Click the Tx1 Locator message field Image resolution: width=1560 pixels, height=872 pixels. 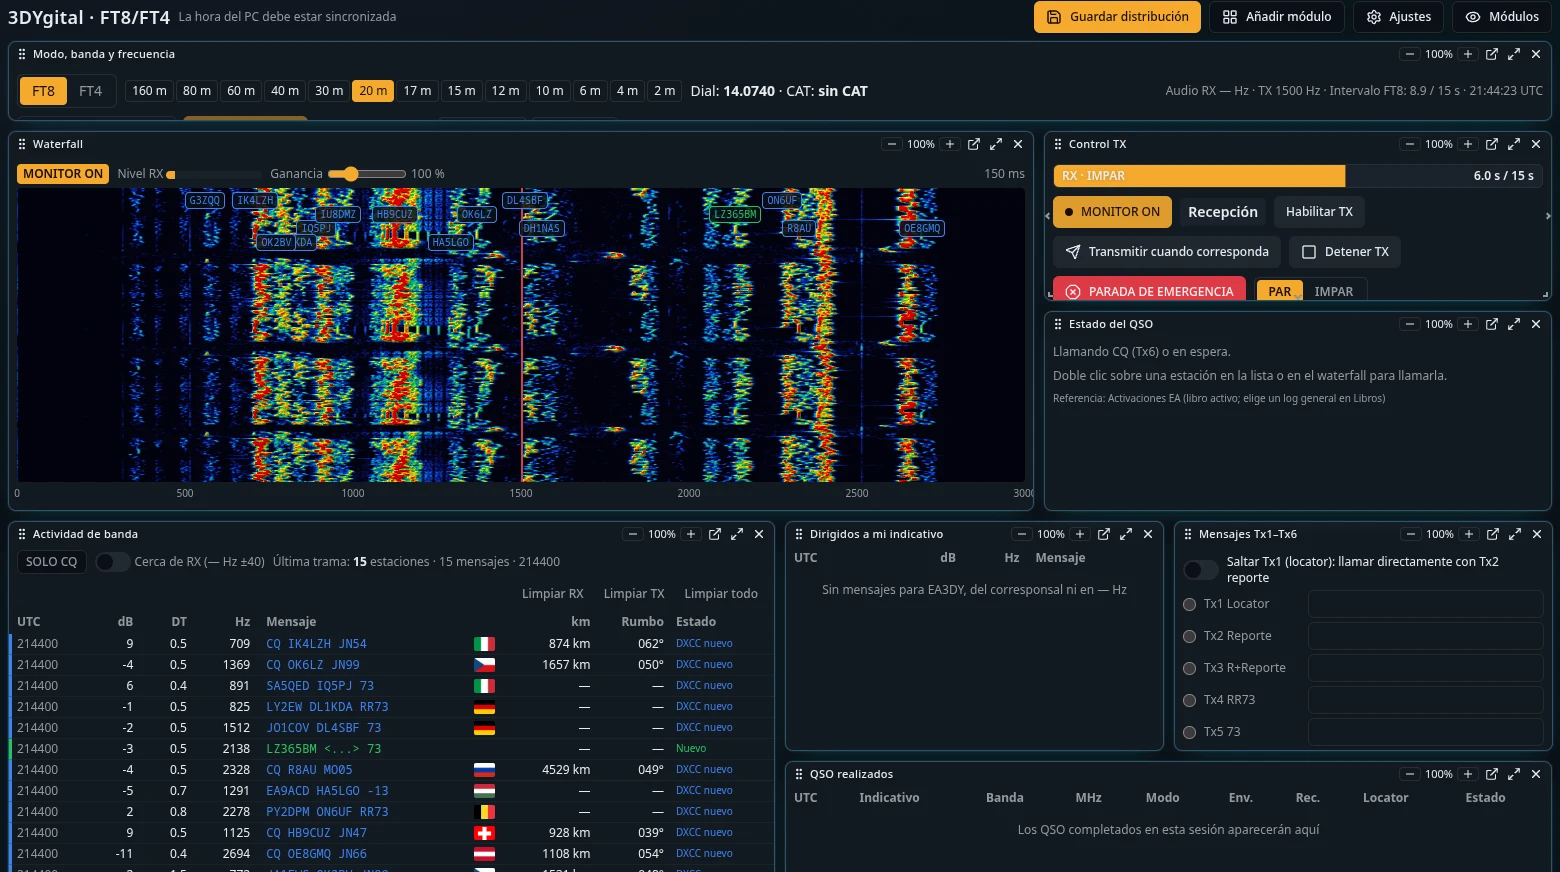(x=1425, y=604)
